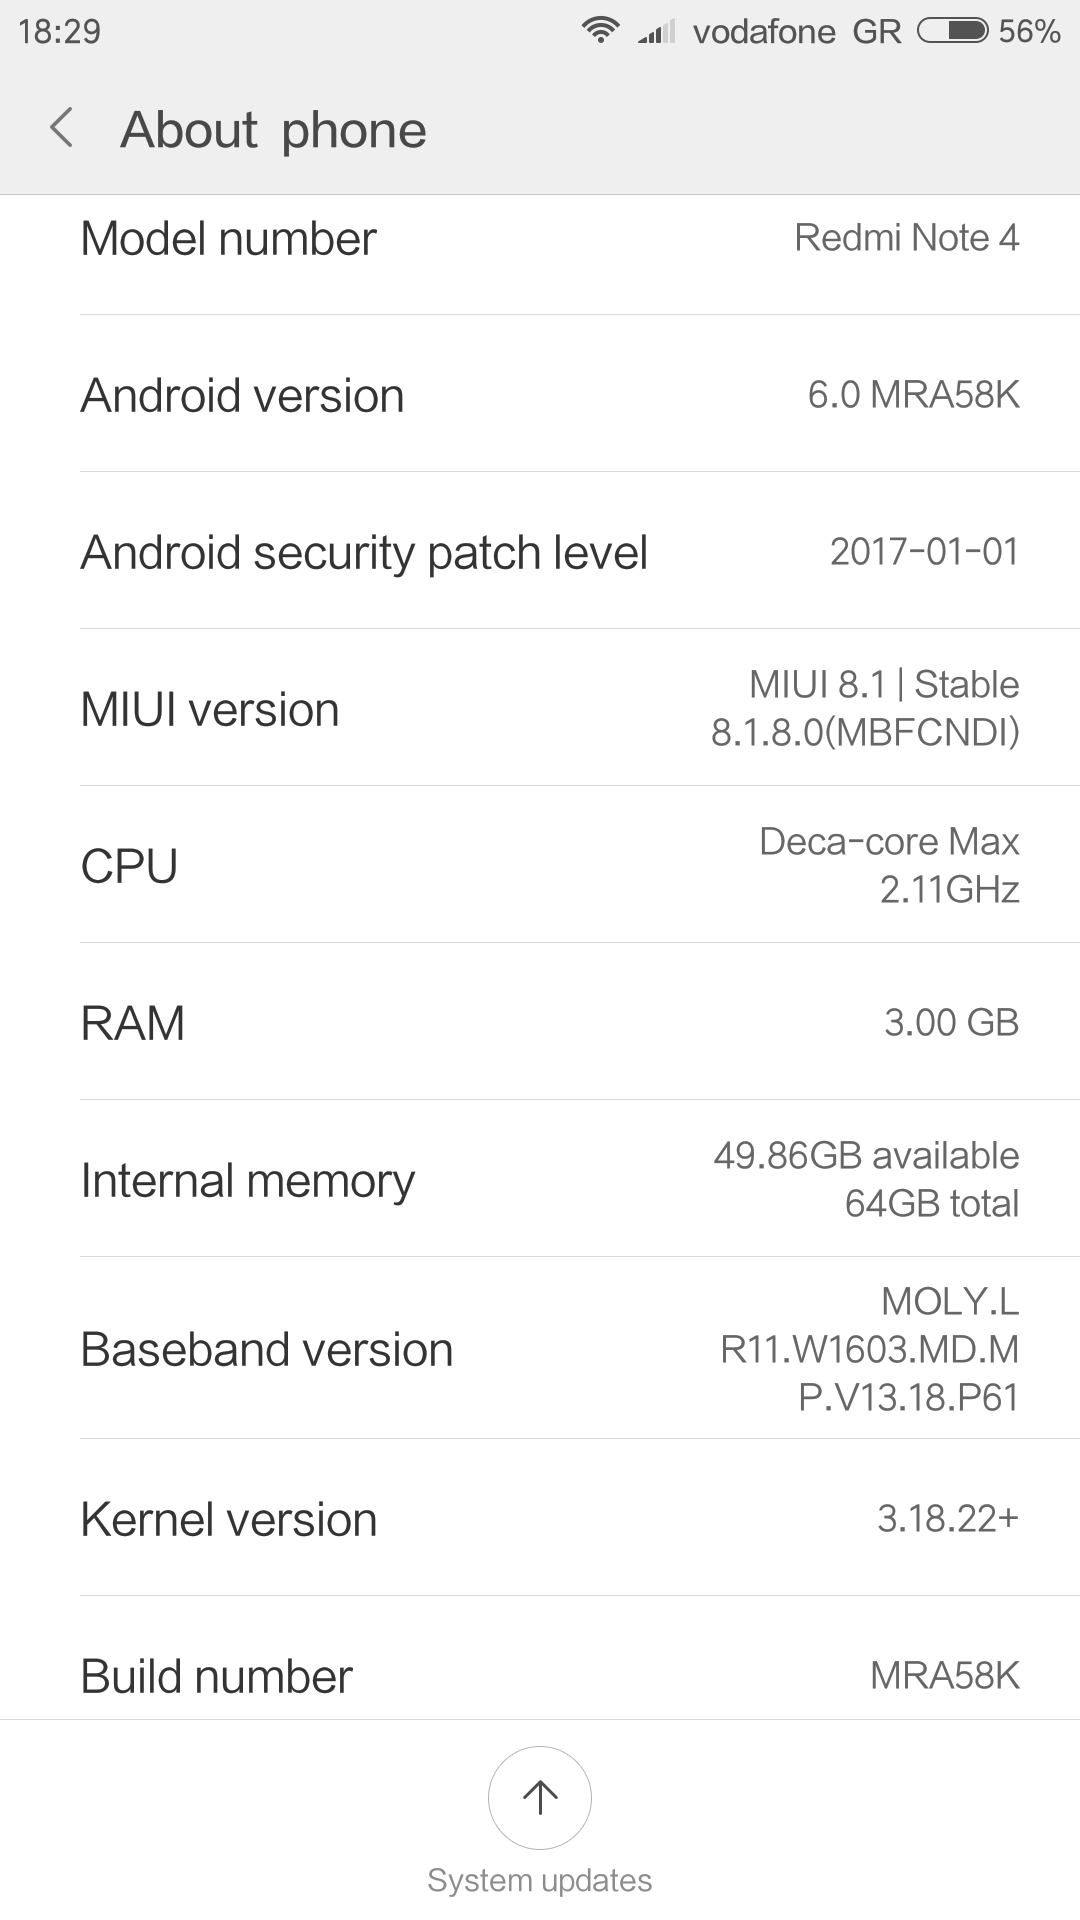
Task: Tap the Wi-Fi status icon
Action: (600, 31)
